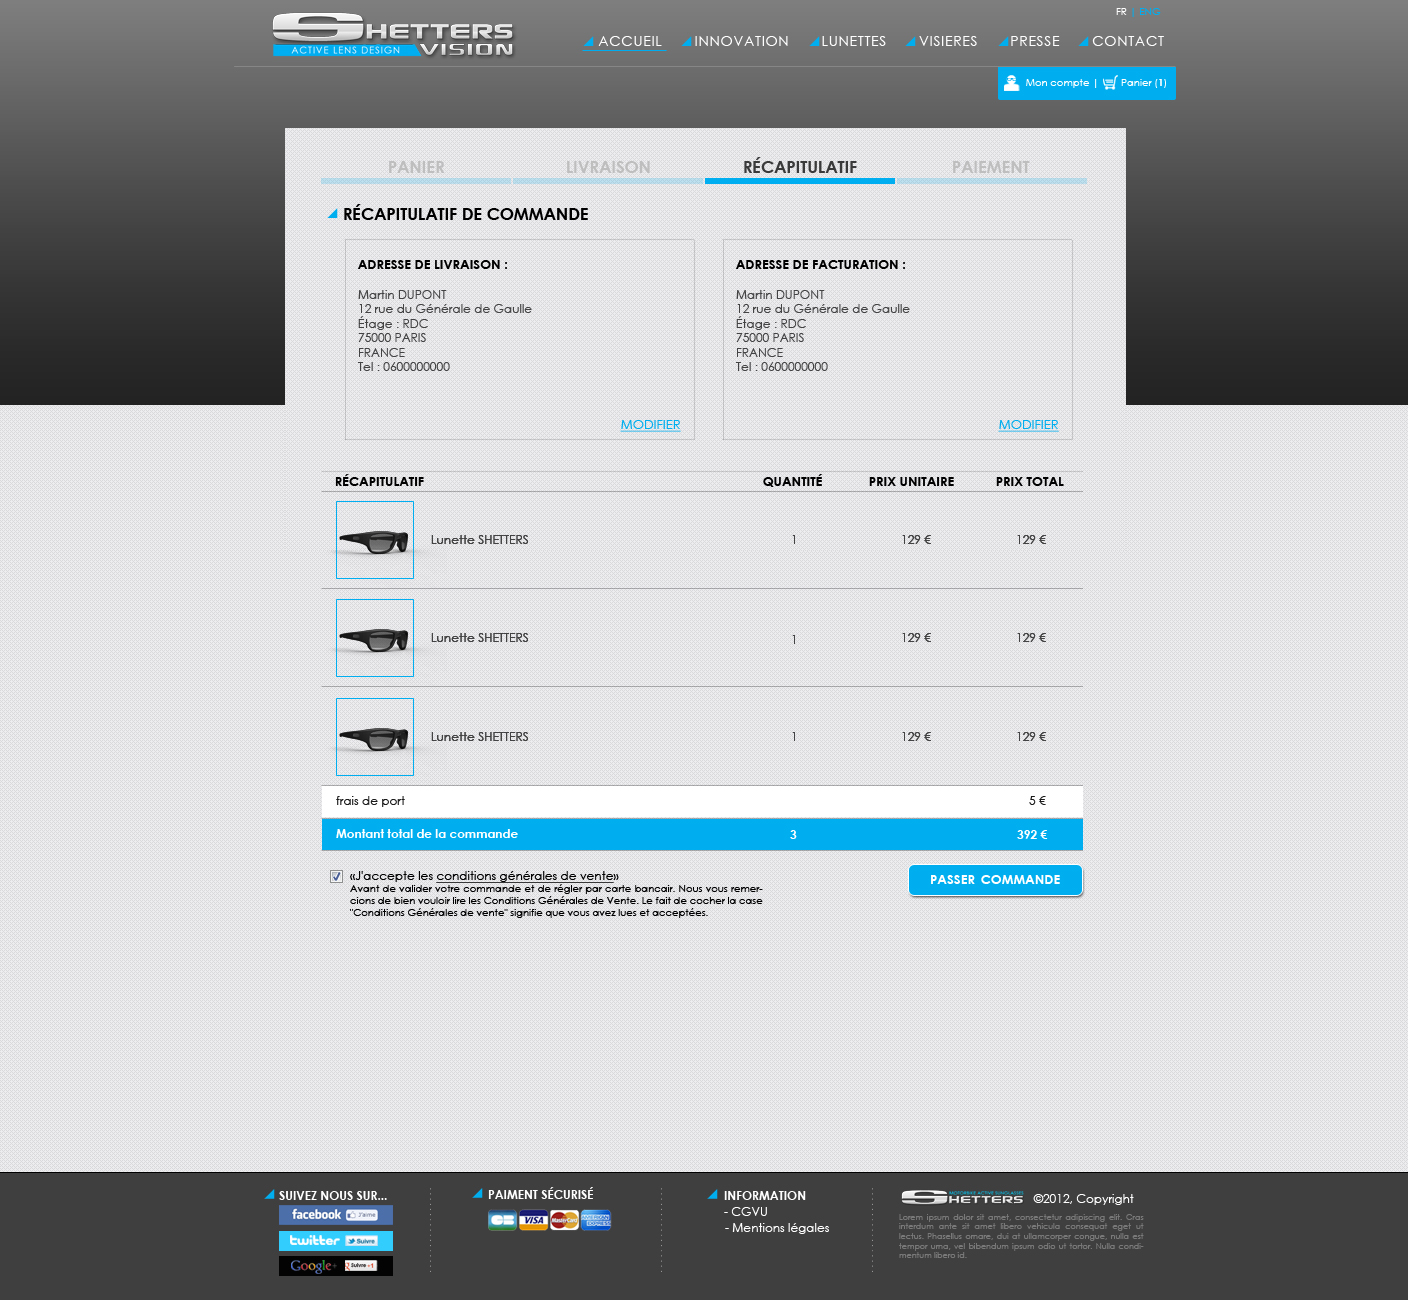
Task: Open the Panier shopping cart icon
Action: click(x=1109, y=83)
